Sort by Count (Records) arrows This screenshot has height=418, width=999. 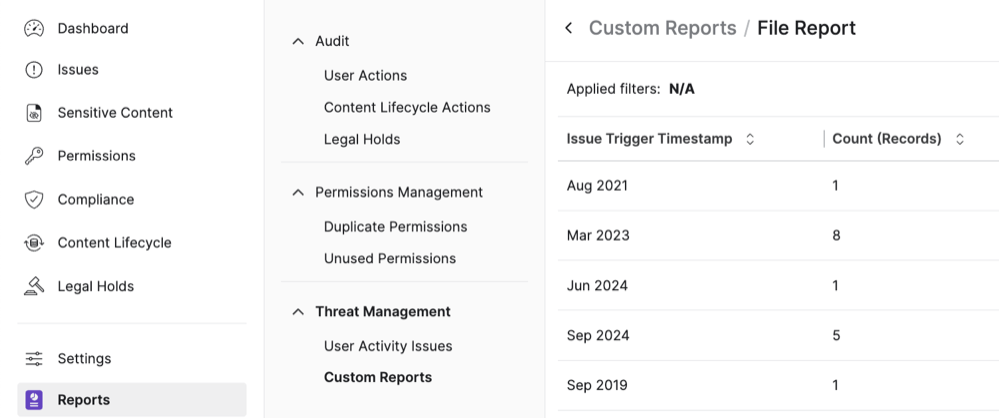pyautogui.click(x=959, y=139)
